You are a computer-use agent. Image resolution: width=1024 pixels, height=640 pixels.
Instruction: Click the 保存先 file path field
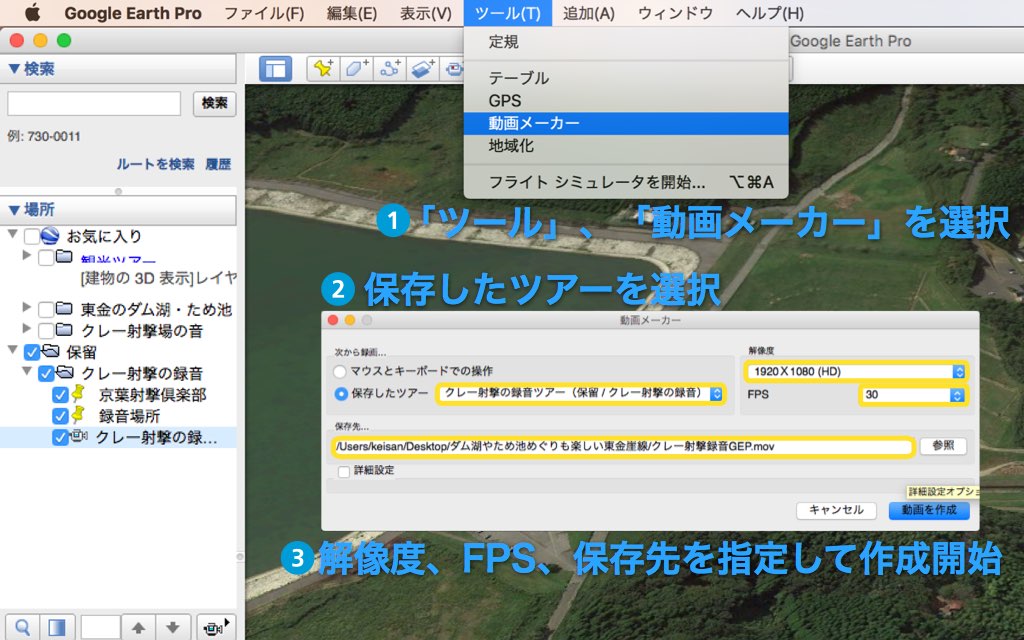[x=623, y=447]
